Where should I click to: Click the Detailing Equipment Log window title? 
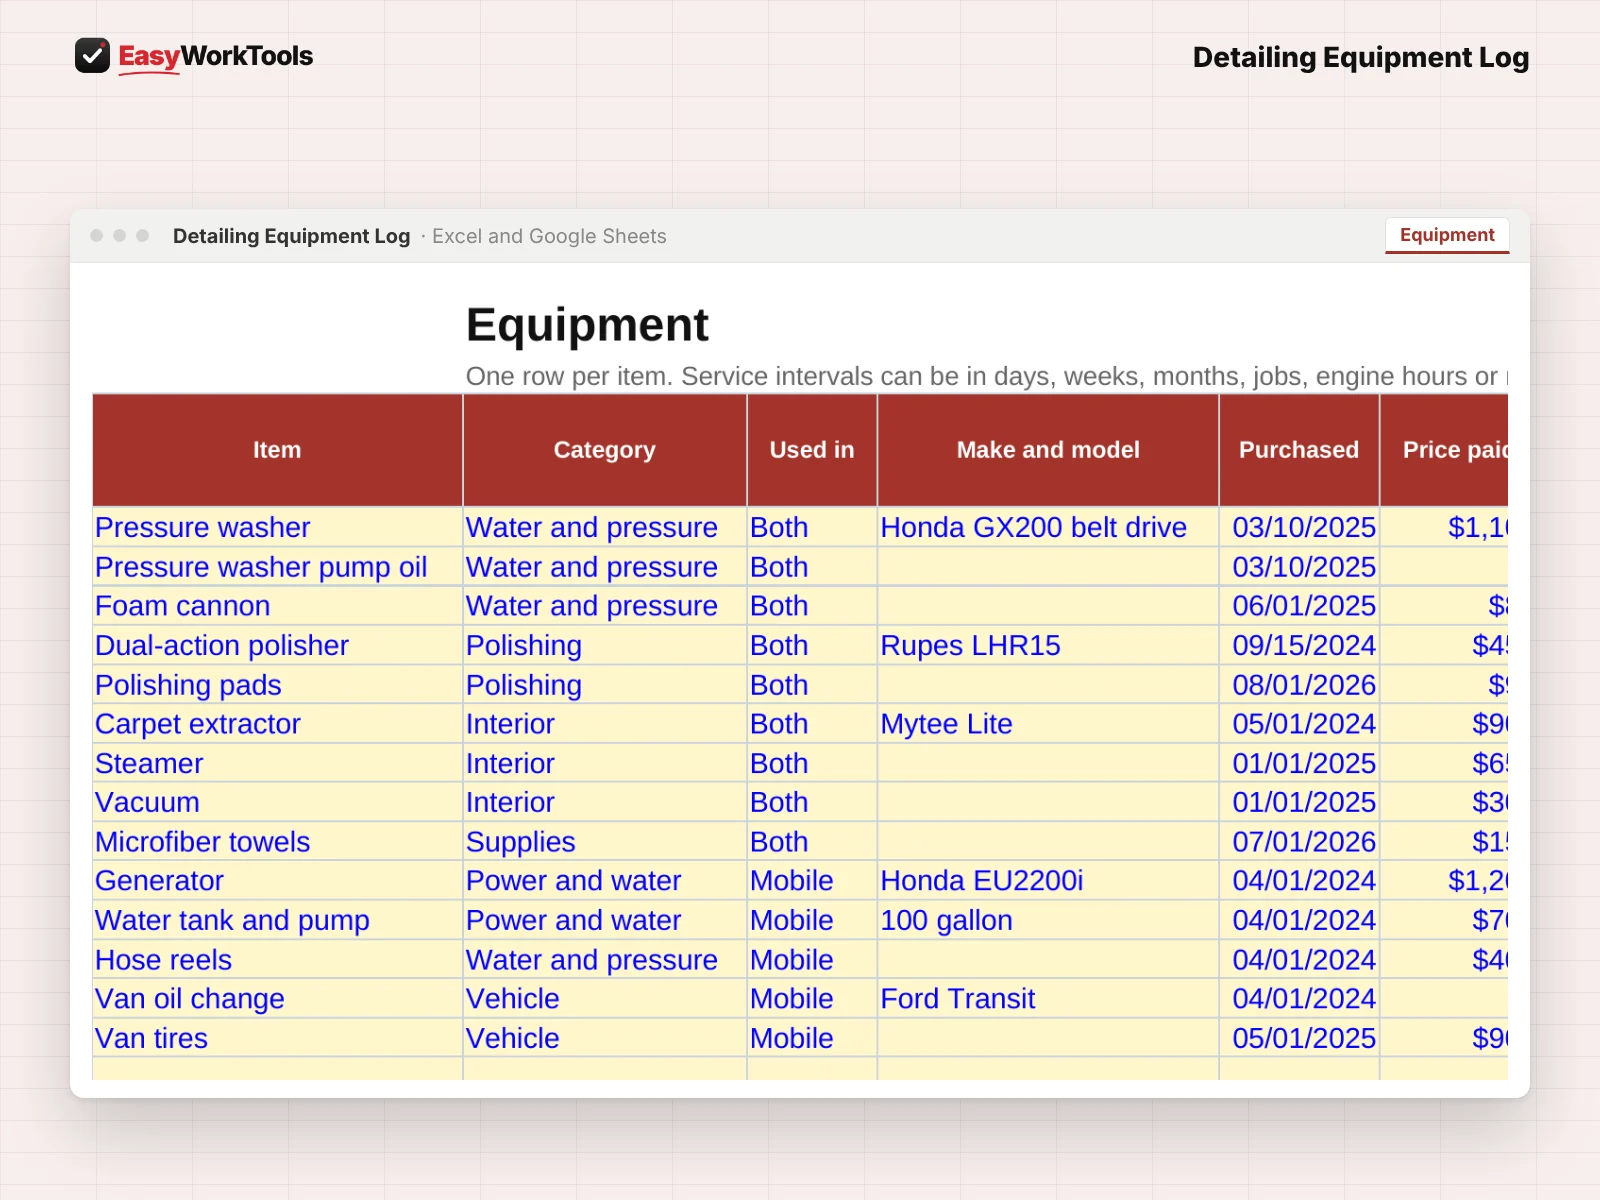[x=291, y=236]
